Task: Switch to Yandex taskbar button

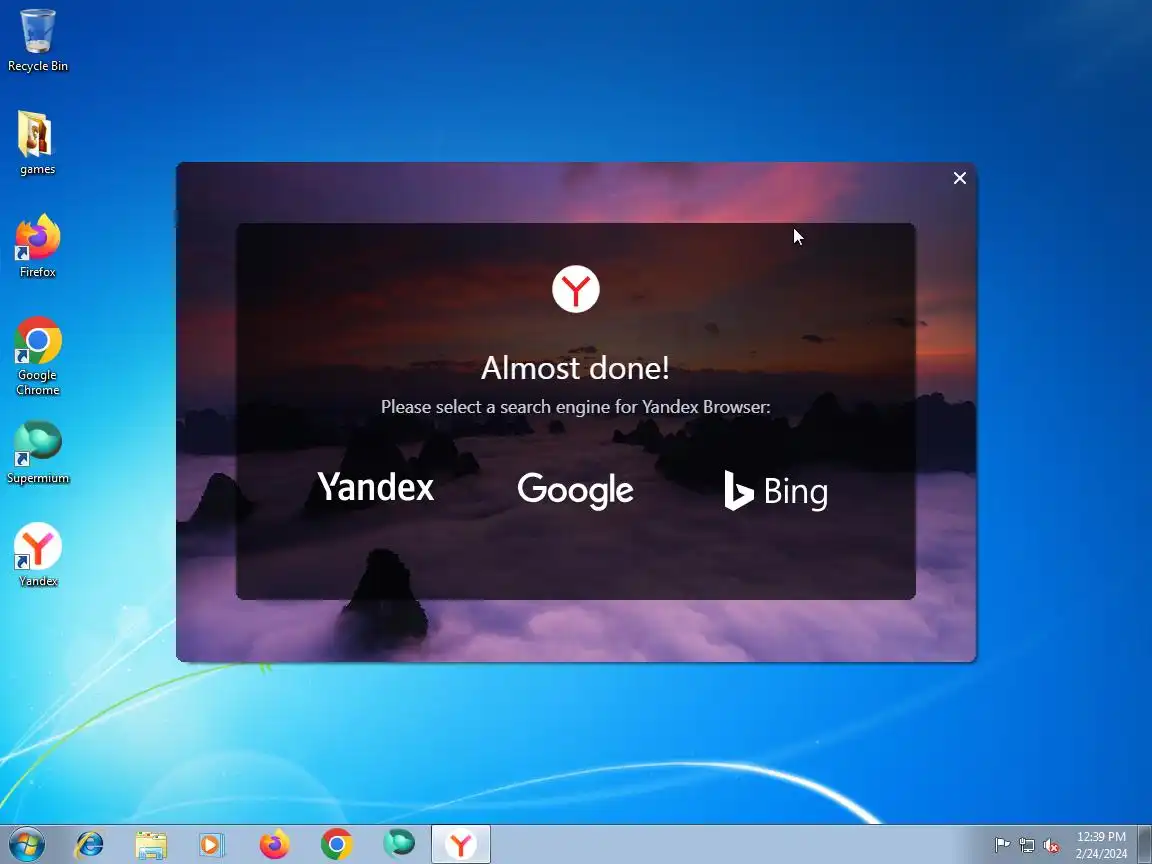Action: [x=461, y=845]
